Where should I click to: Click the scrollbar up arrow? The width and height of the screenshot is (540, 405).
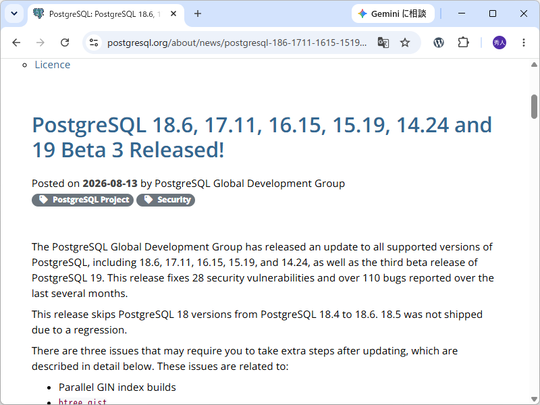click(x=534, y=64)
